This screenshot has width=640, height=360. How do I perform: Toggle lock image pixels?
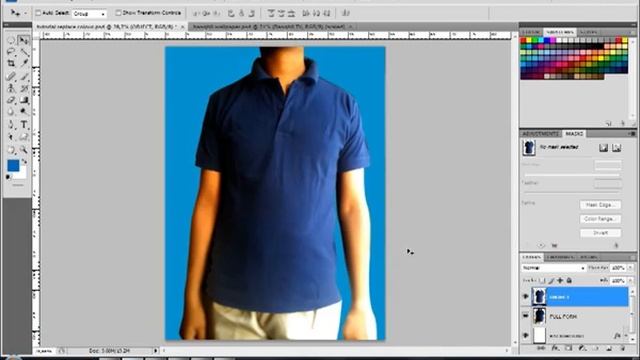pos(551,280)
